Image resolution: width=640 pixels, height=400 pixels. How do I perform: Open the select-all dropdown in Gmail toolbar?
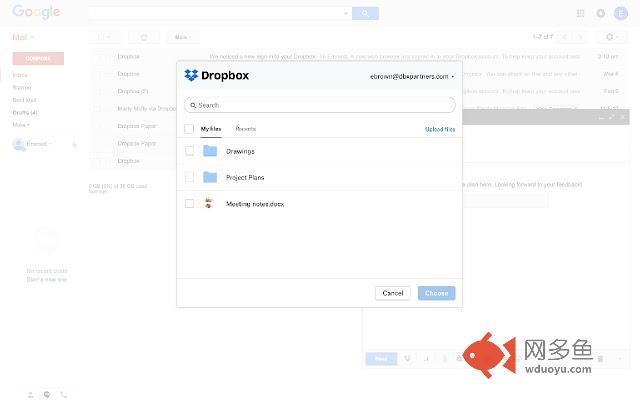point(104,37)
